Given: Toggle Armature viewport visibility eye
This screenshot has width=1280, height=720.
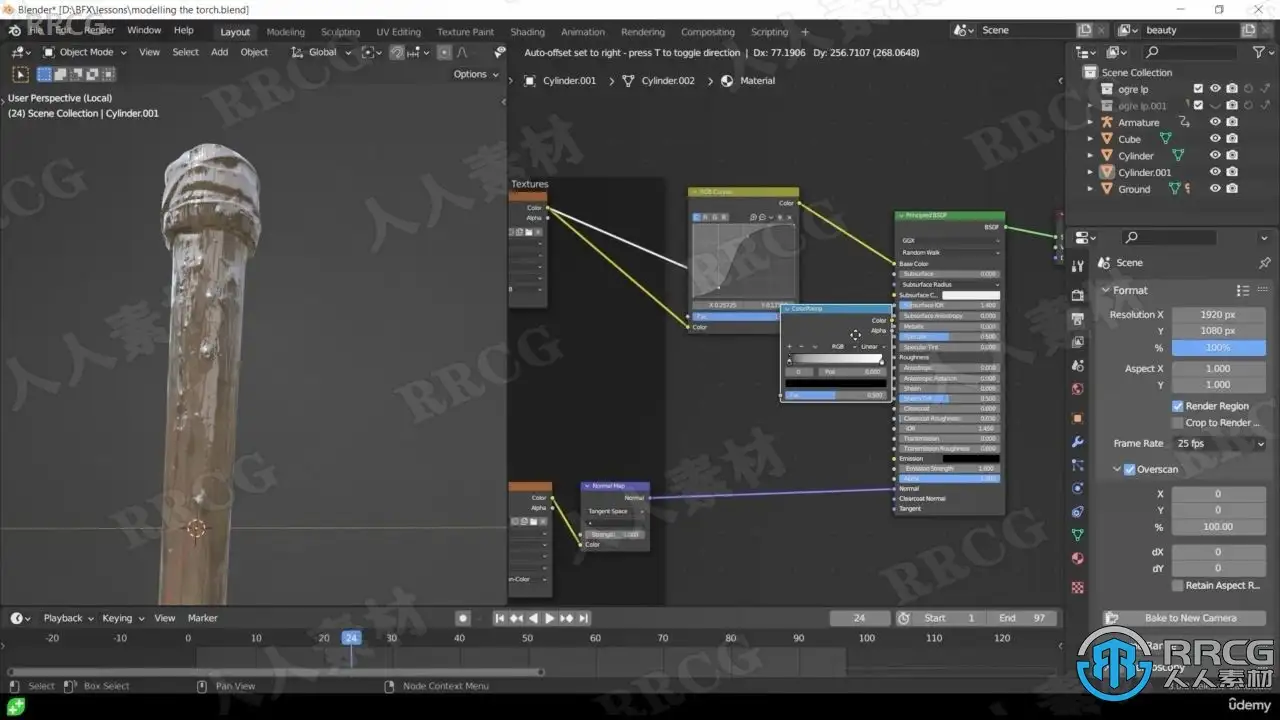Looking at the screenshot, I should (1215, 122).
